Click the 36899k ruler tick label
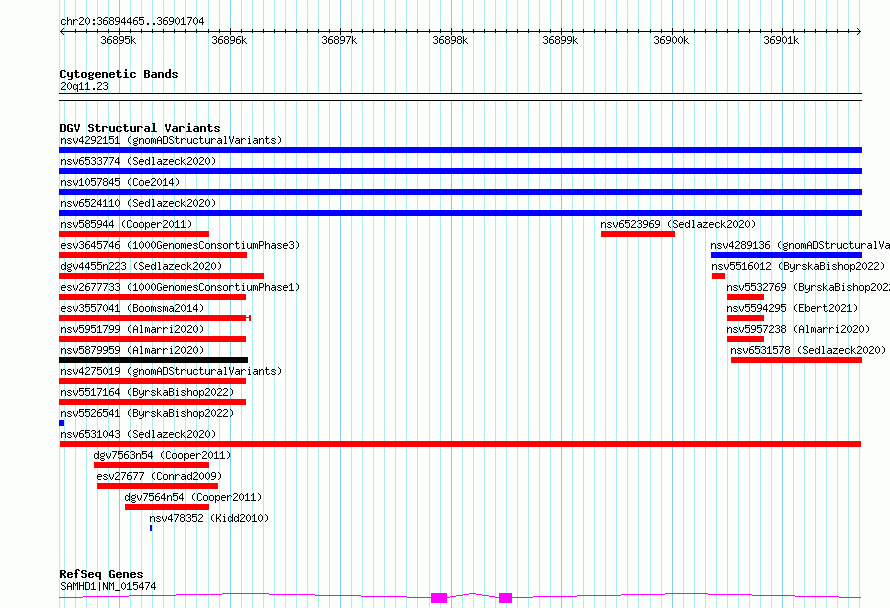 coord(560,40)
